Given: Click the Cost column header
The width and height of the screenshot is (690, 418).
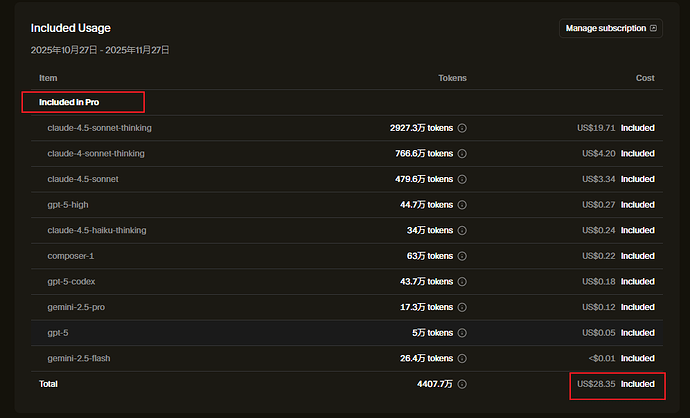Looking at the screenshot, I should pos(645,78).
